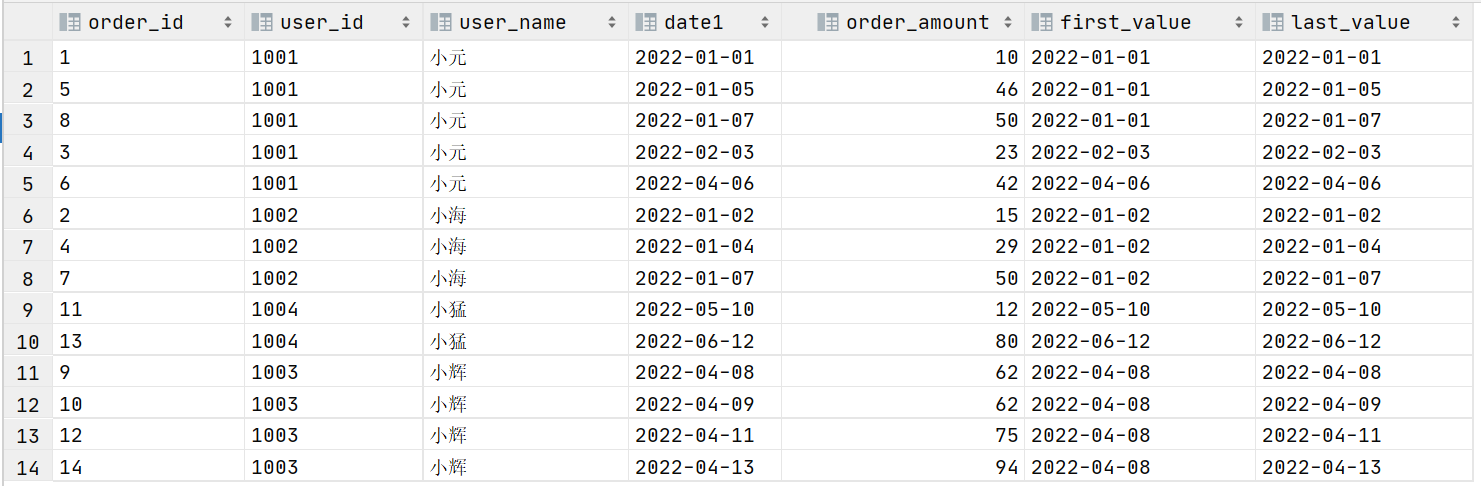Click the order_id column table icon
This screenshot has height=486, width=1481.
click(70, 22)
